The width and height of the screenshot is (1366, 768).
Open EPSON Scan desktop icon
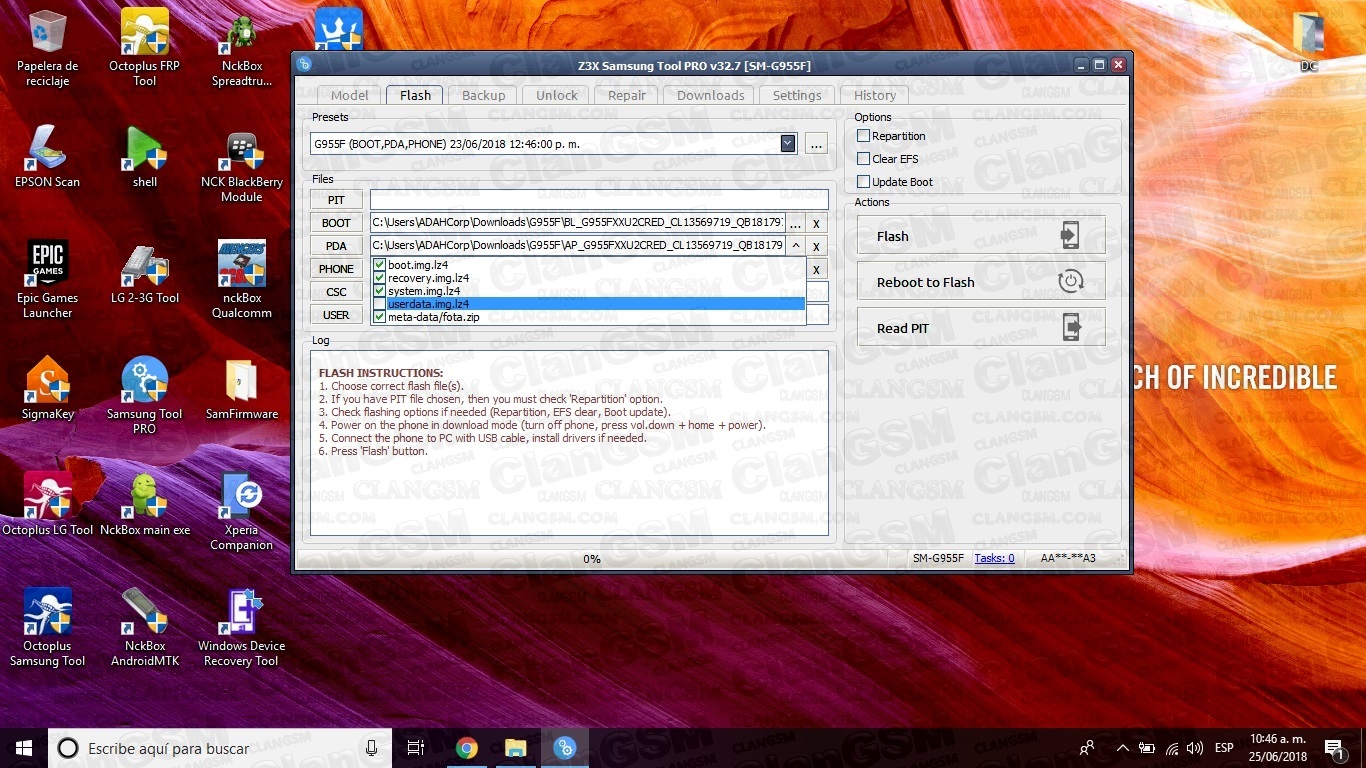(x=48, y=156)
